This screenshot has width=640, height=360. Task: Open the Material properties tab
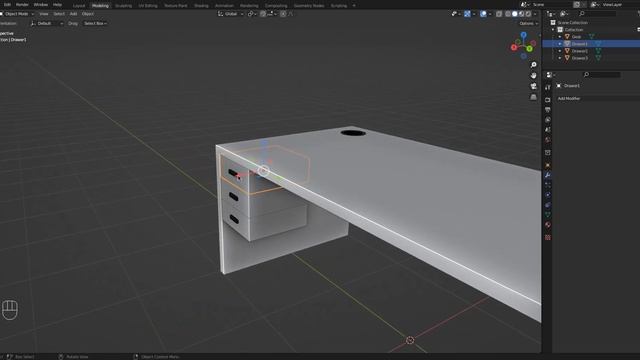[548, 224]
